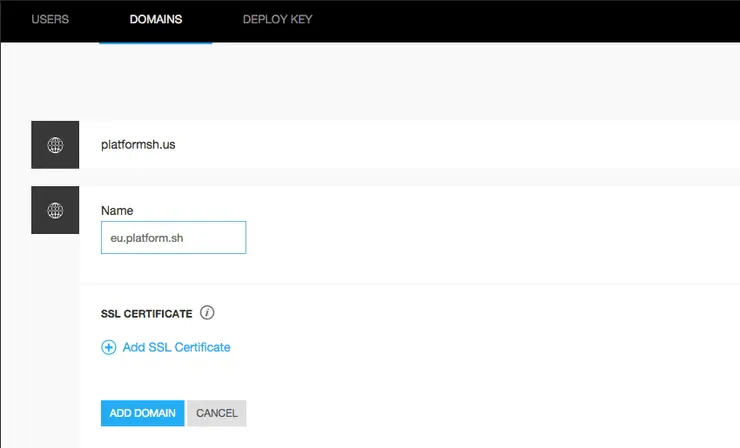
Task: Select the SSL CERTIFICATE heading text
Action: click(x=146, y=314)
